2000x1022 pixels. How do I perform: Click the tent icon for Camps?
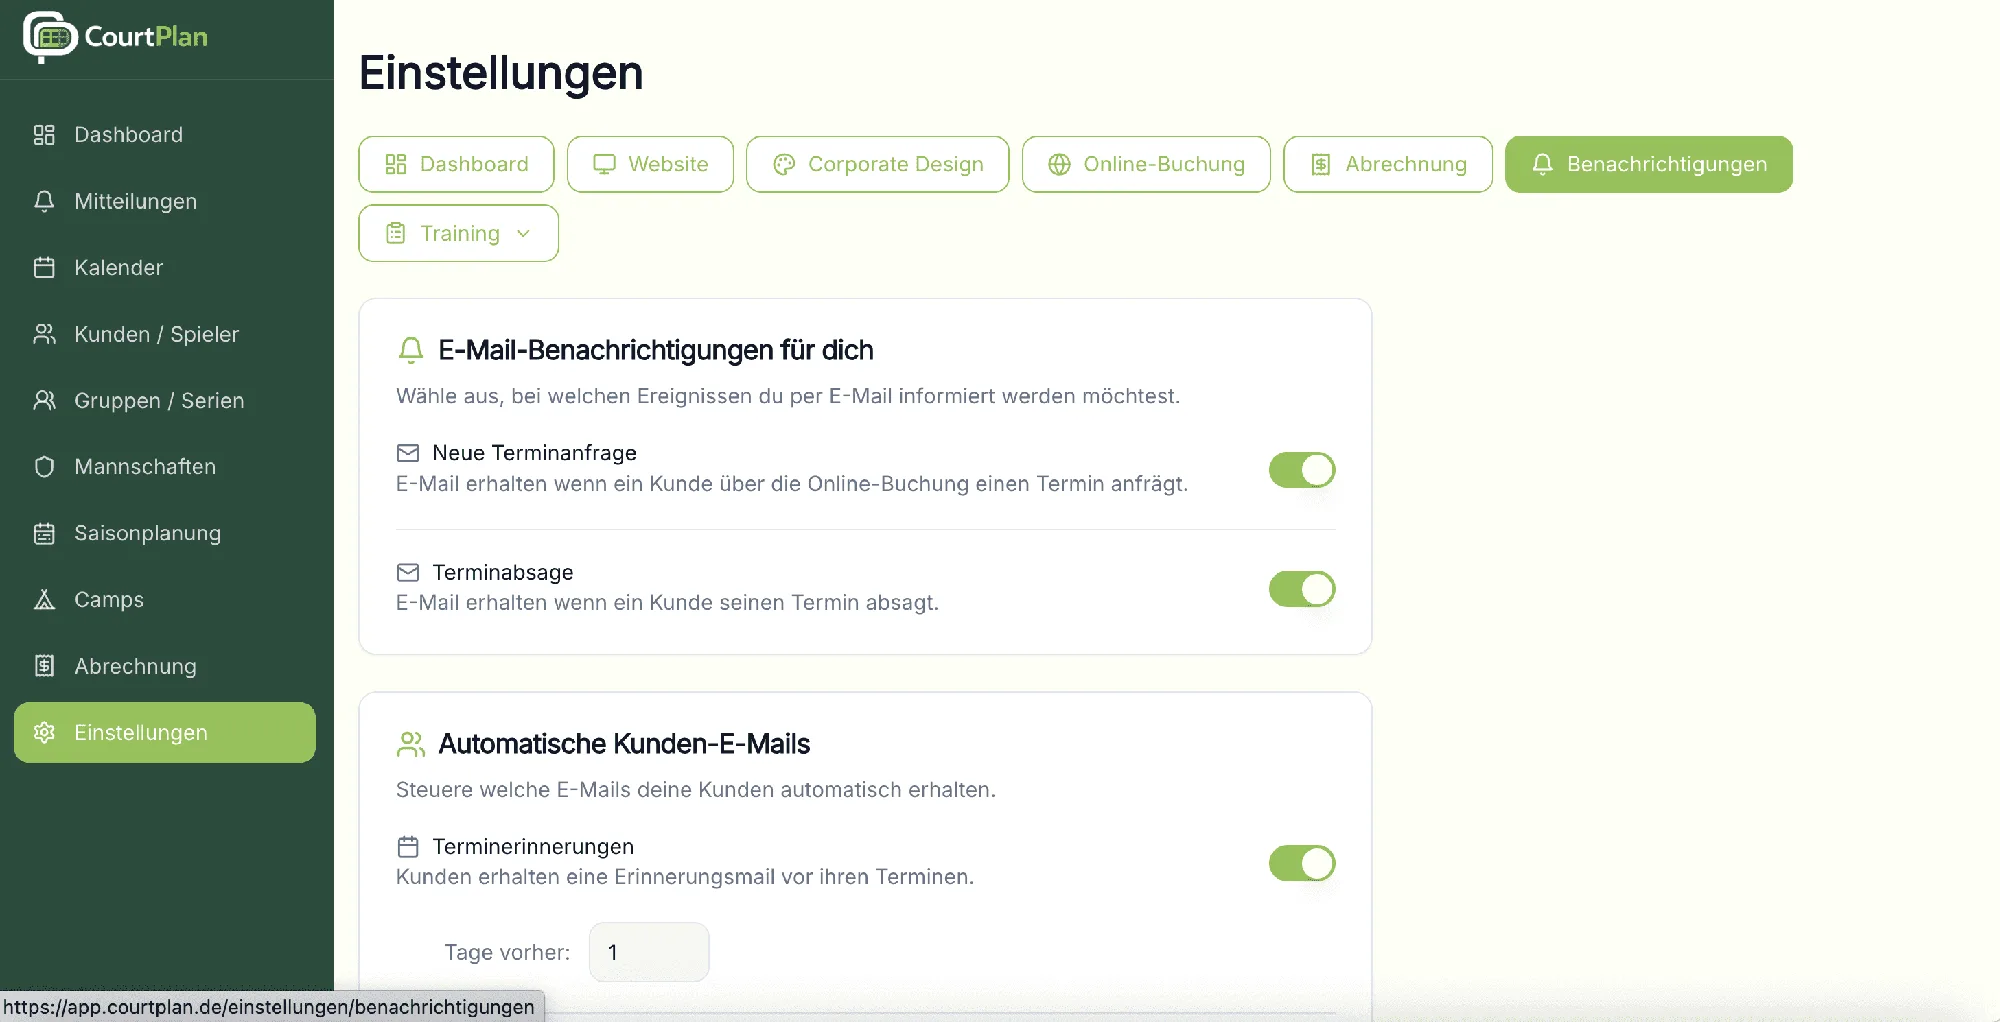(x=44, y=600)
